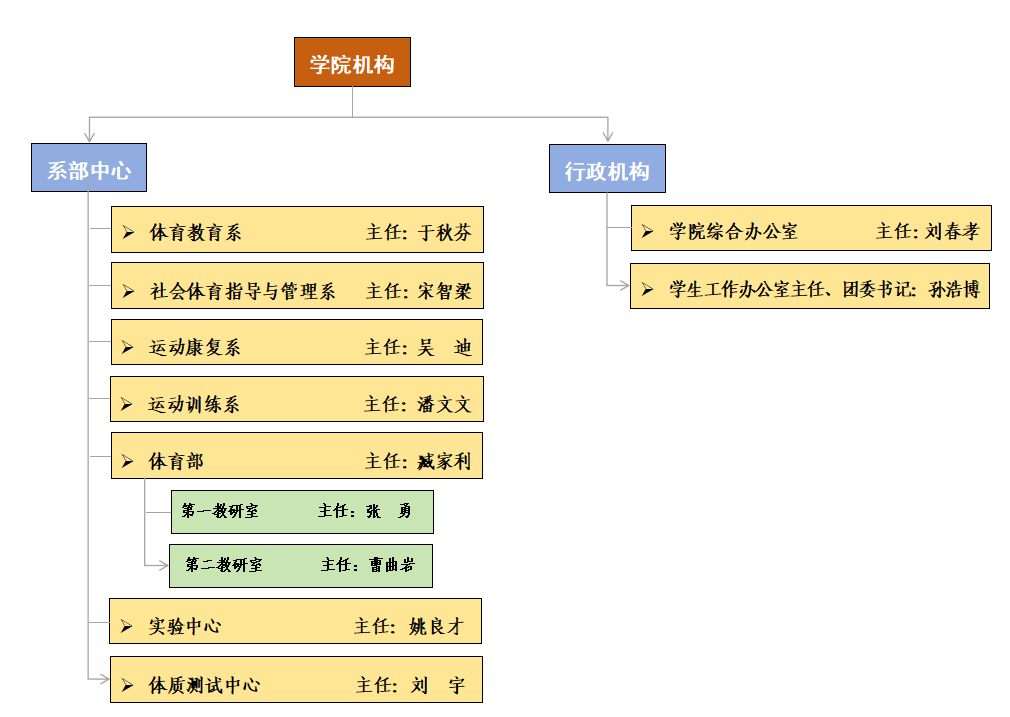Image resolution: width=1010 pixels, height=717 pixels.
Task: Click arrow bullet before 体育教育系
Action: point(128,233)
